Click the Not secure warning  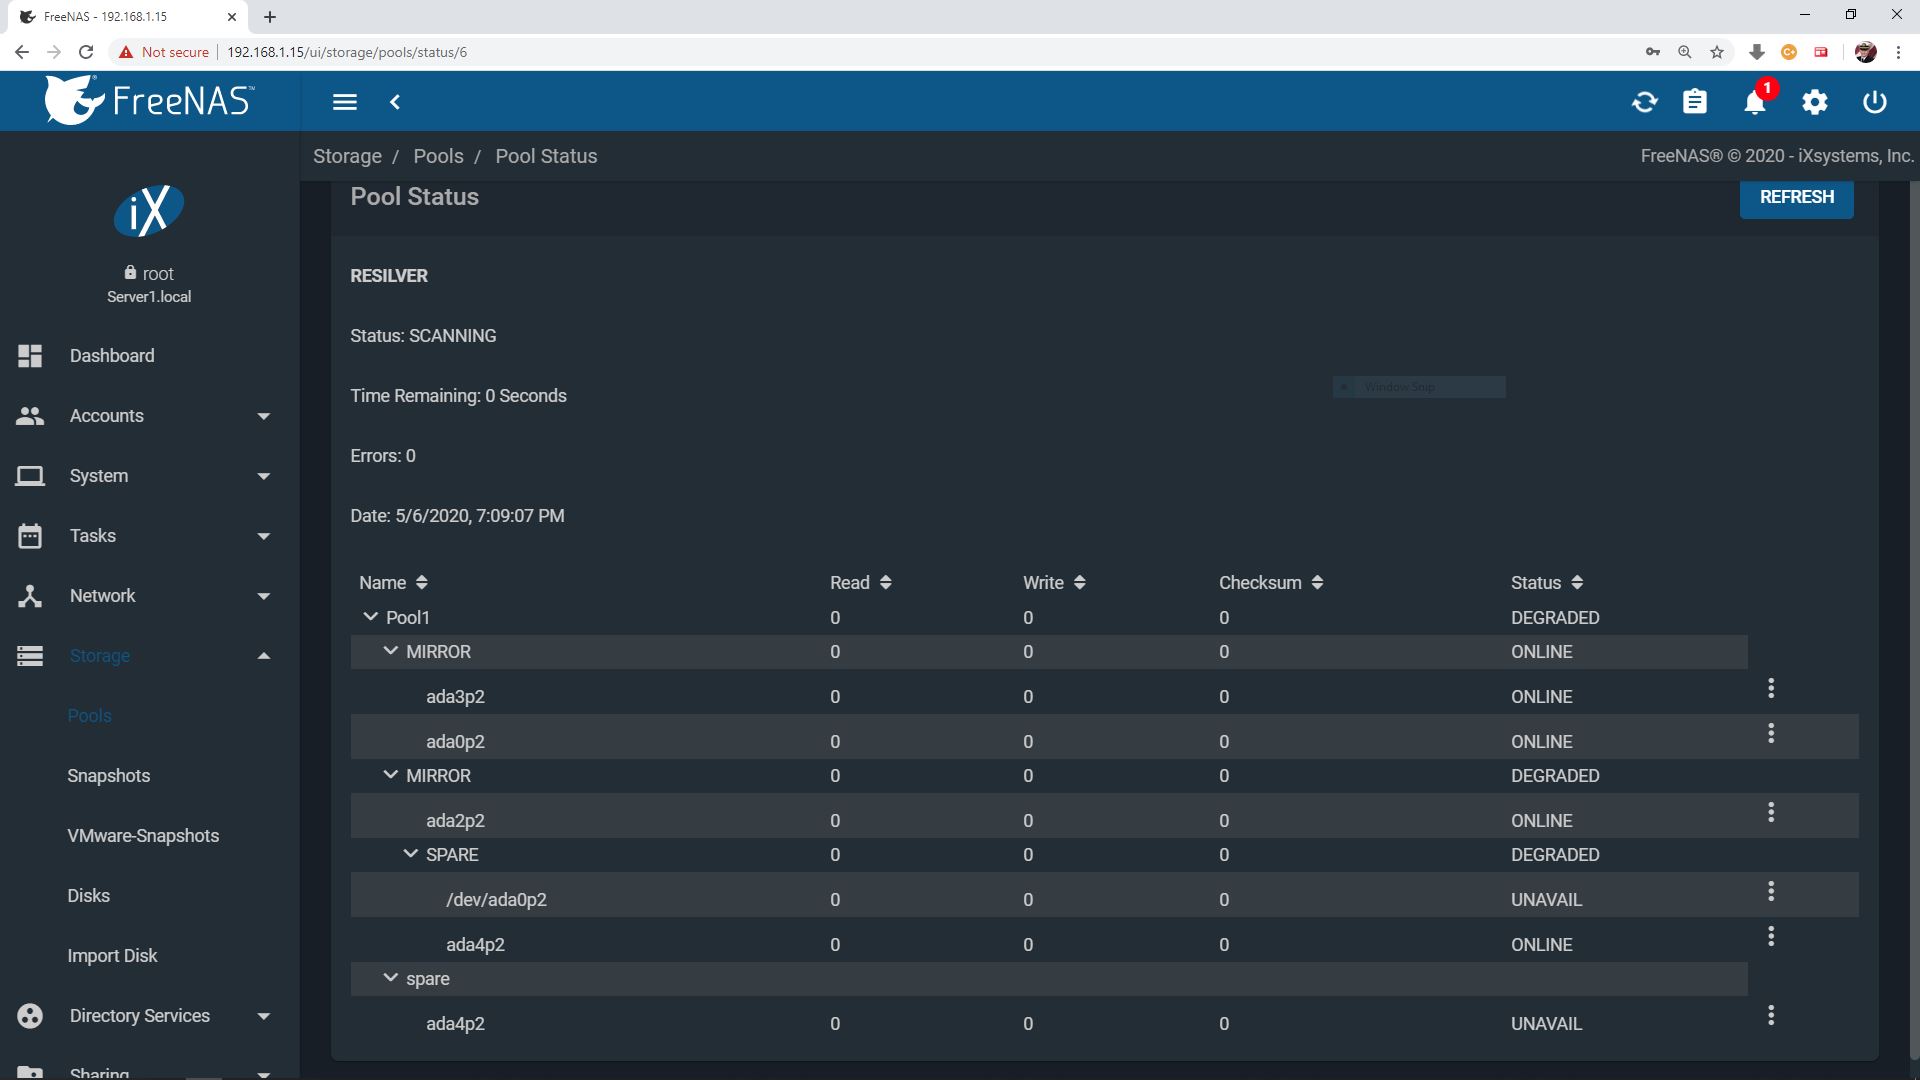[164, 52]
